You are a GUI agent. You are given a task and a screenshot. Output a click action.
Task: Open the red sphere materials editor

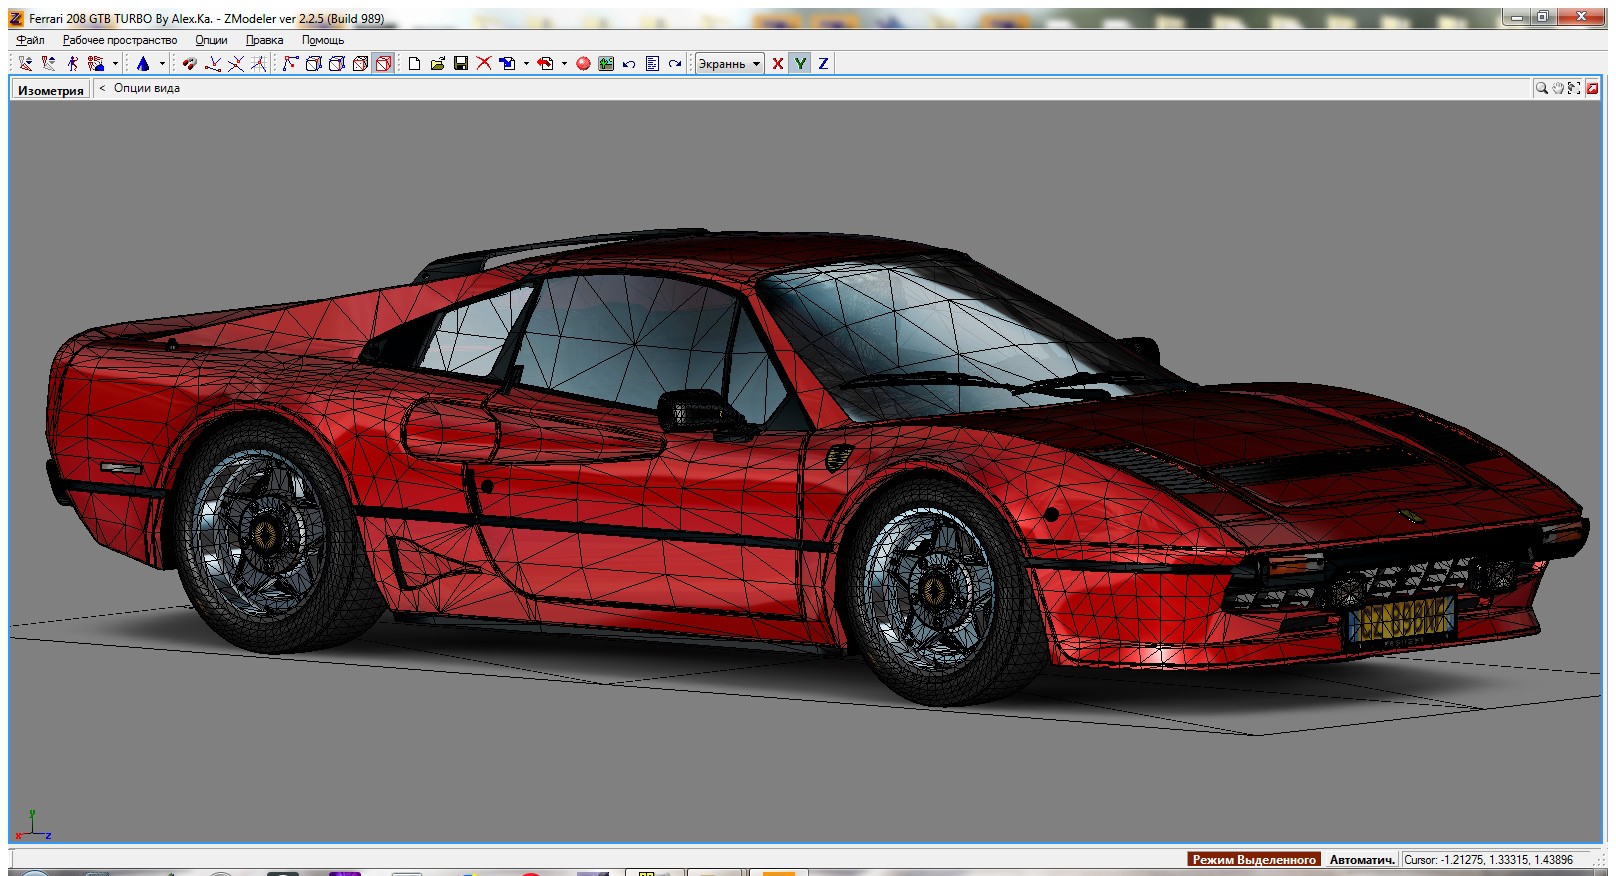(x=583, y=63)
